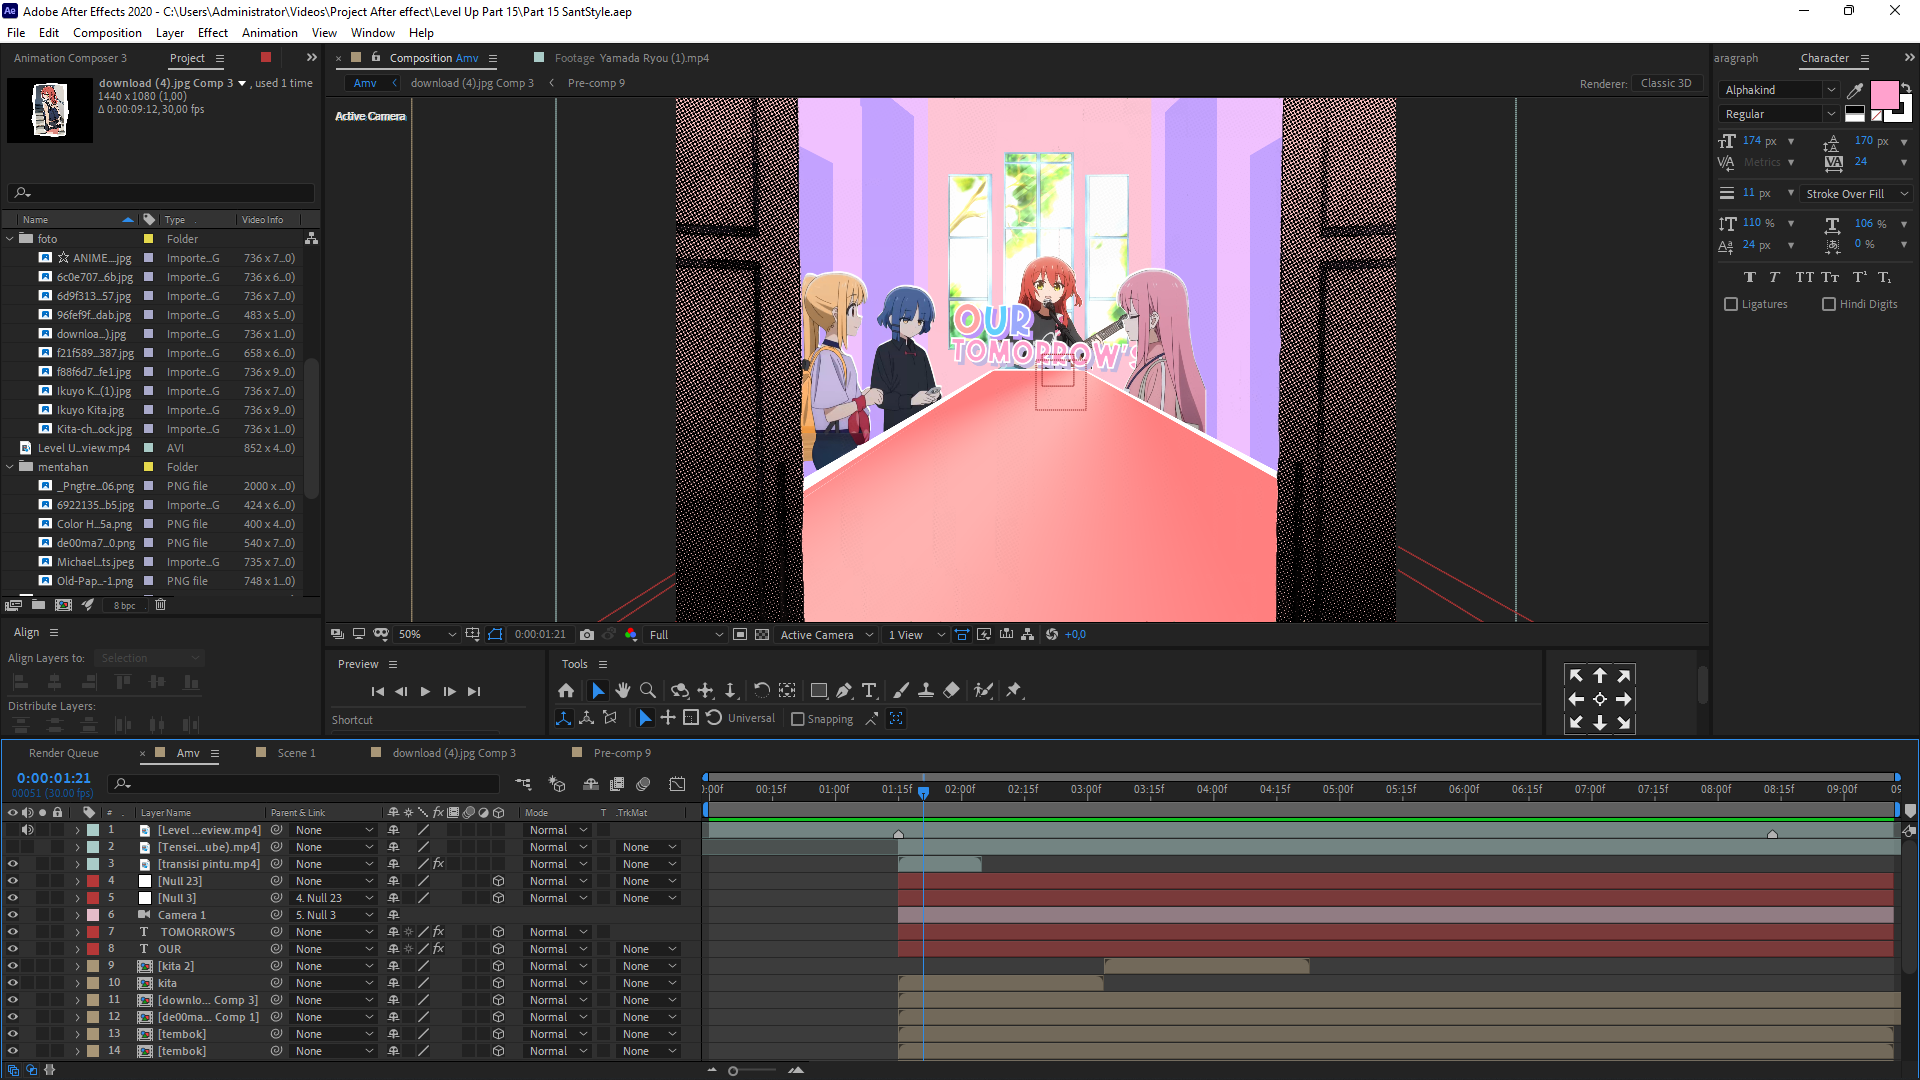1920x1080 pixels.
Task: Select the Clone Stamp tool
Action: coord(926,690)
